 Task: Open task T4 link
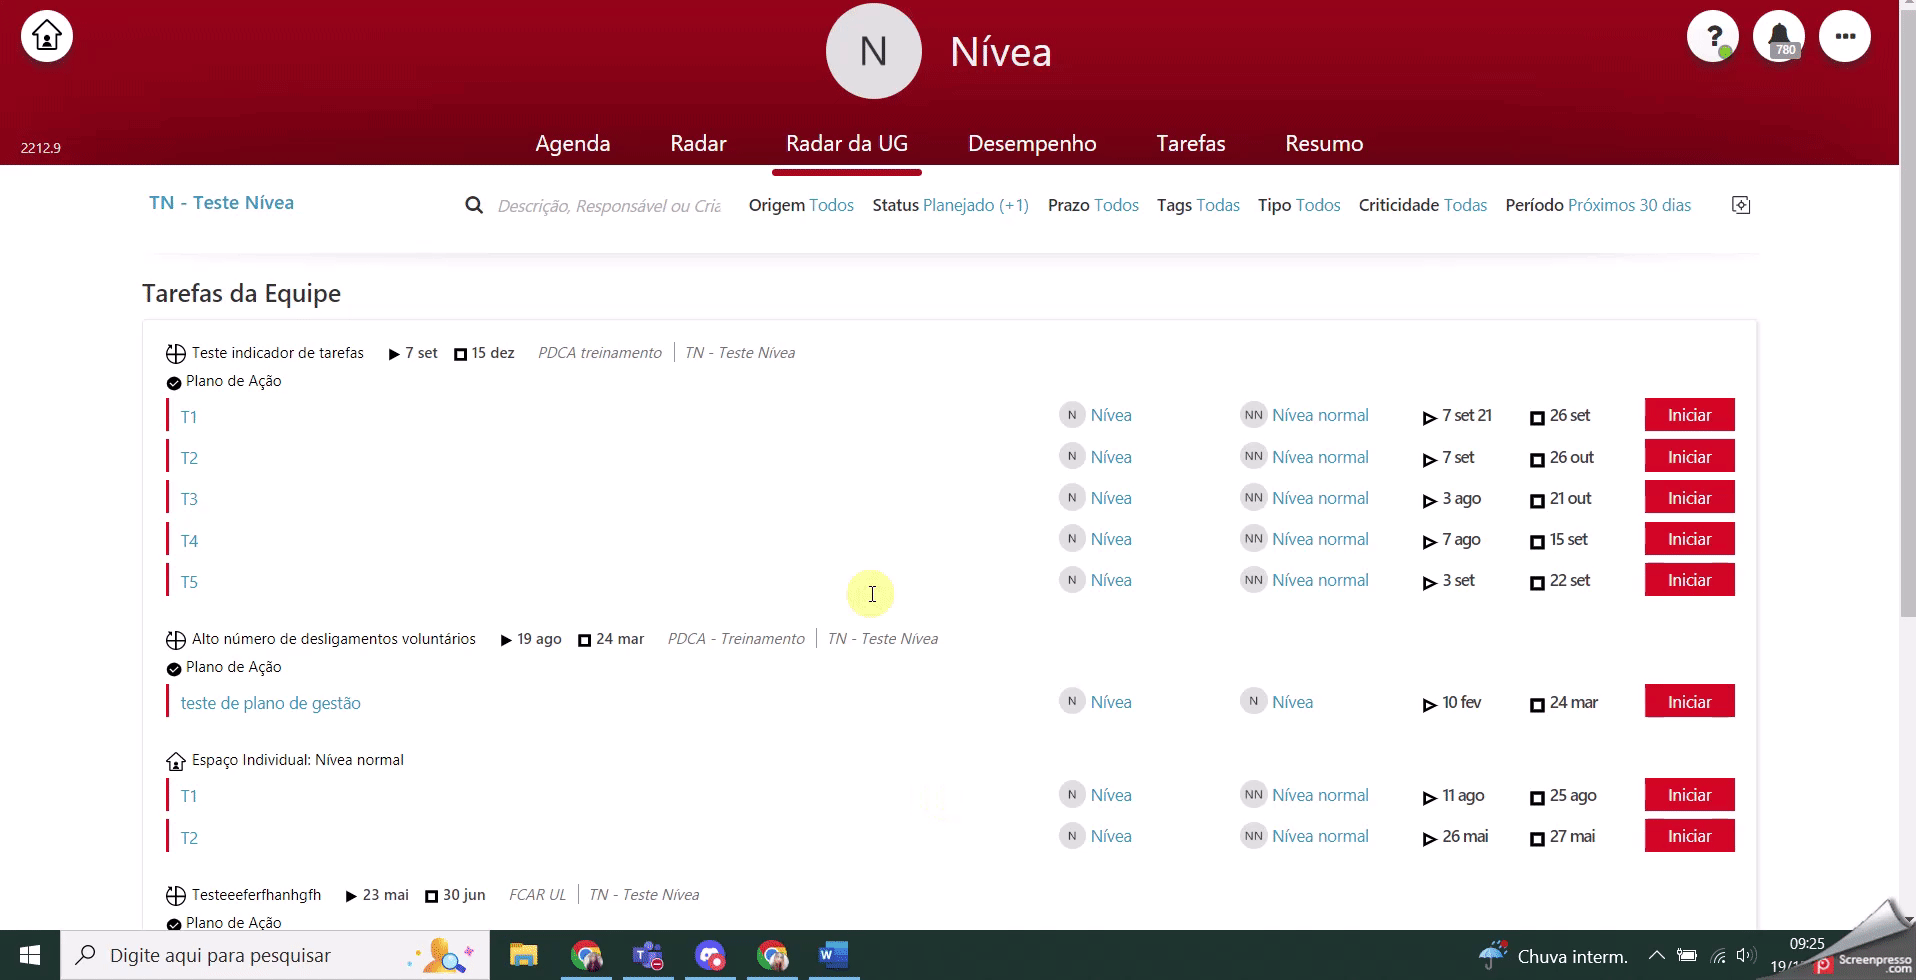[189, 541]
